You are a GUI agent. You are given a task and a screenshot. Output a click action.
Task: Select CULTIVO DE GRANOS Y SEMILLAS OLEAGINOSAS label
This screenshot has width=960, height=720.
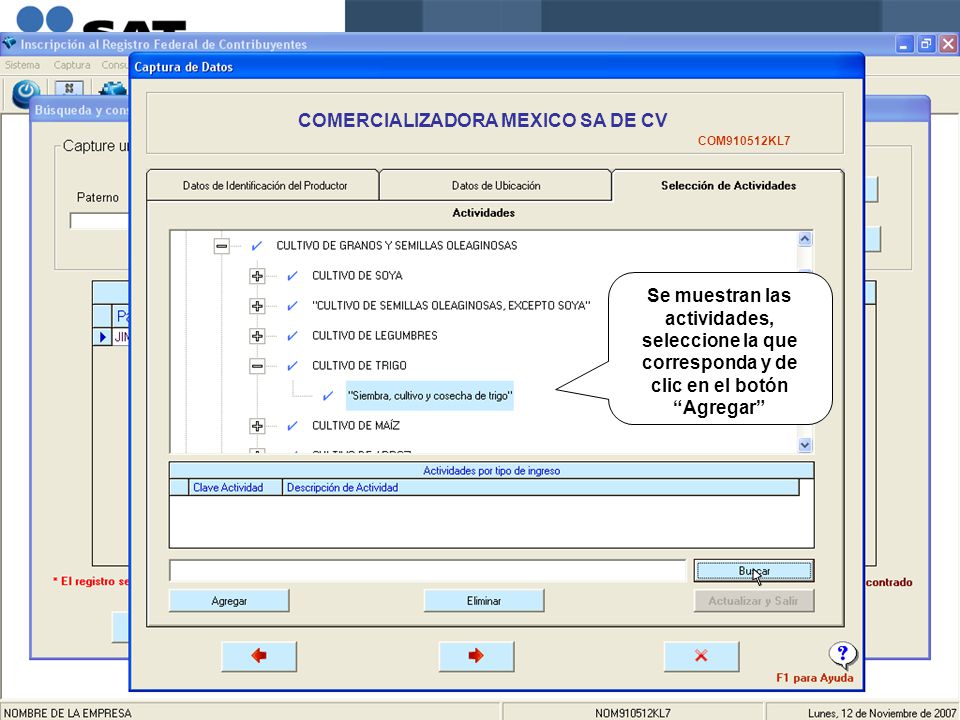click(397, 246)
